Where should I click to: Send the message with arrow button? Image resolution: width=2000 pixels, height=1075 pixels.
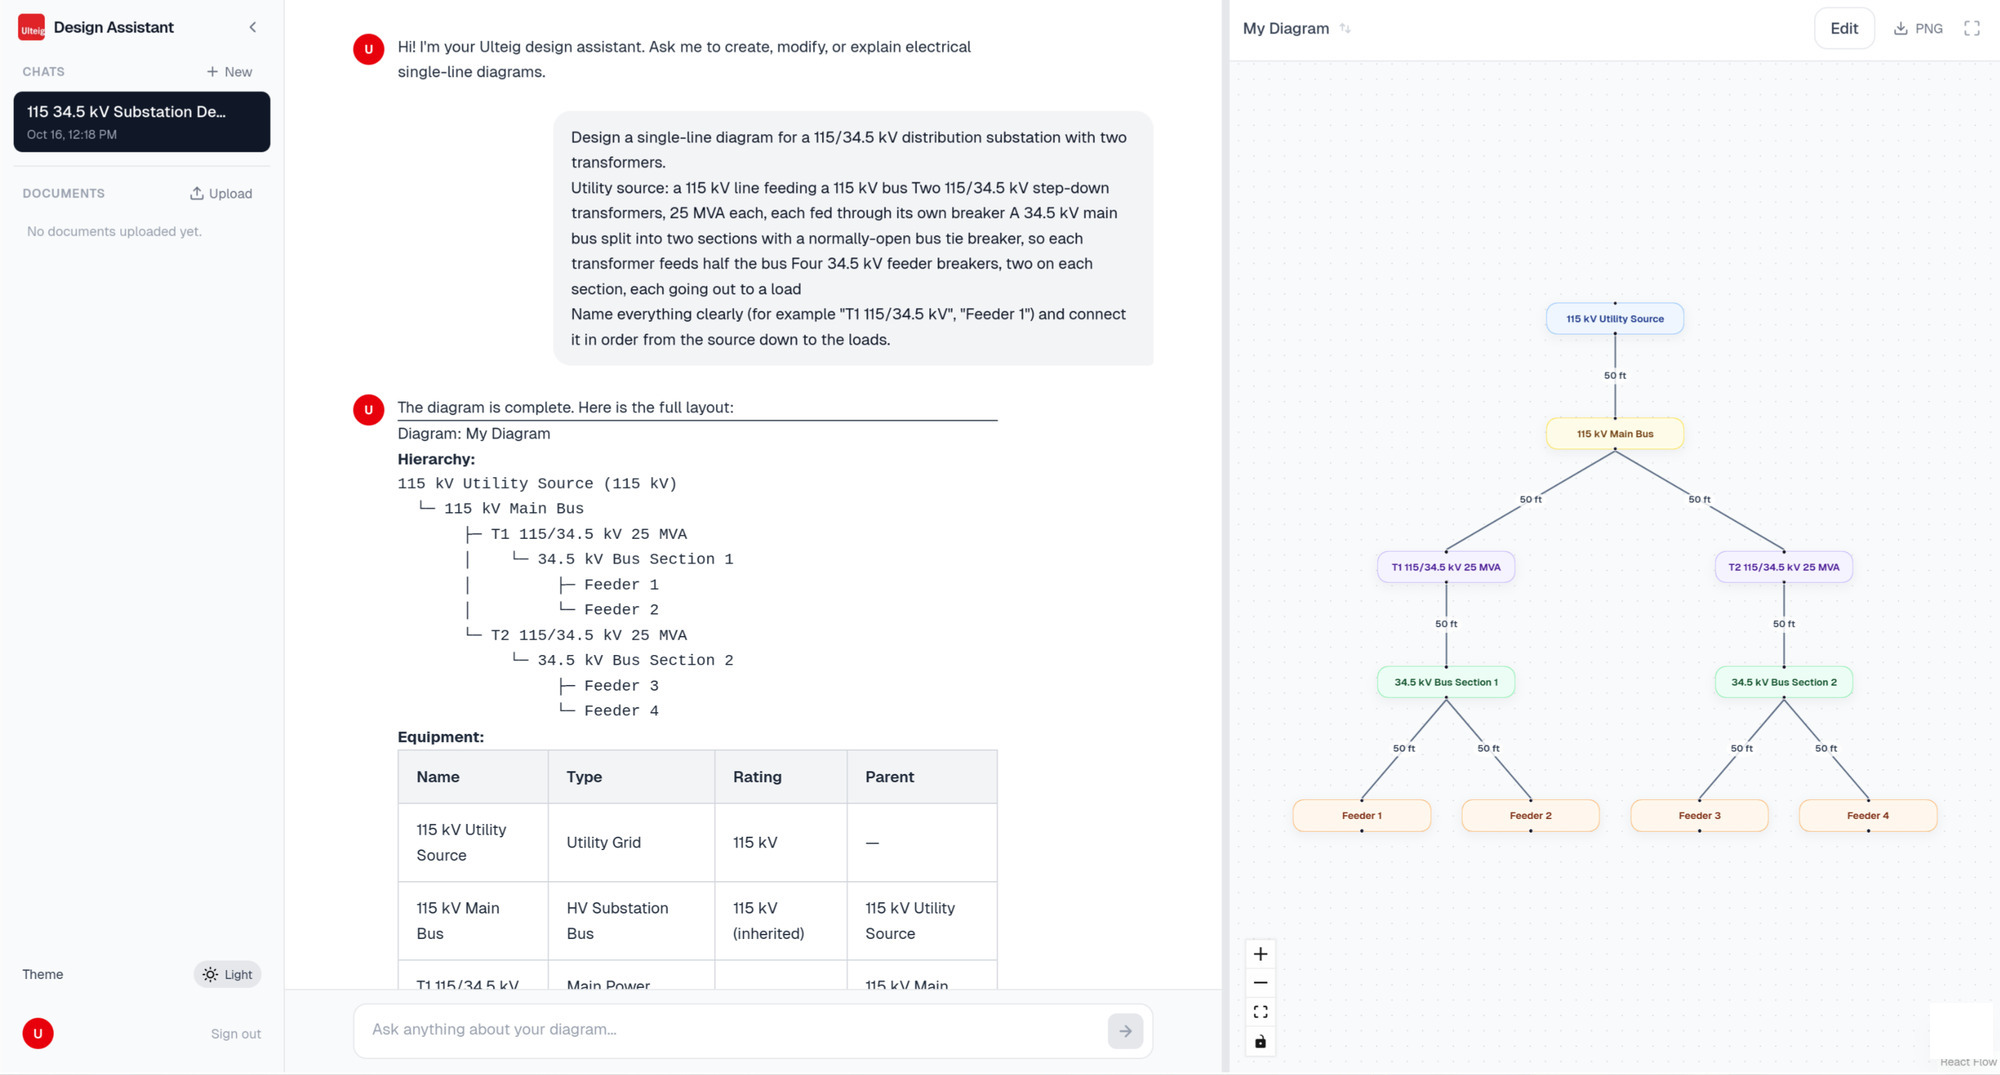[x=1125, y=1031]
